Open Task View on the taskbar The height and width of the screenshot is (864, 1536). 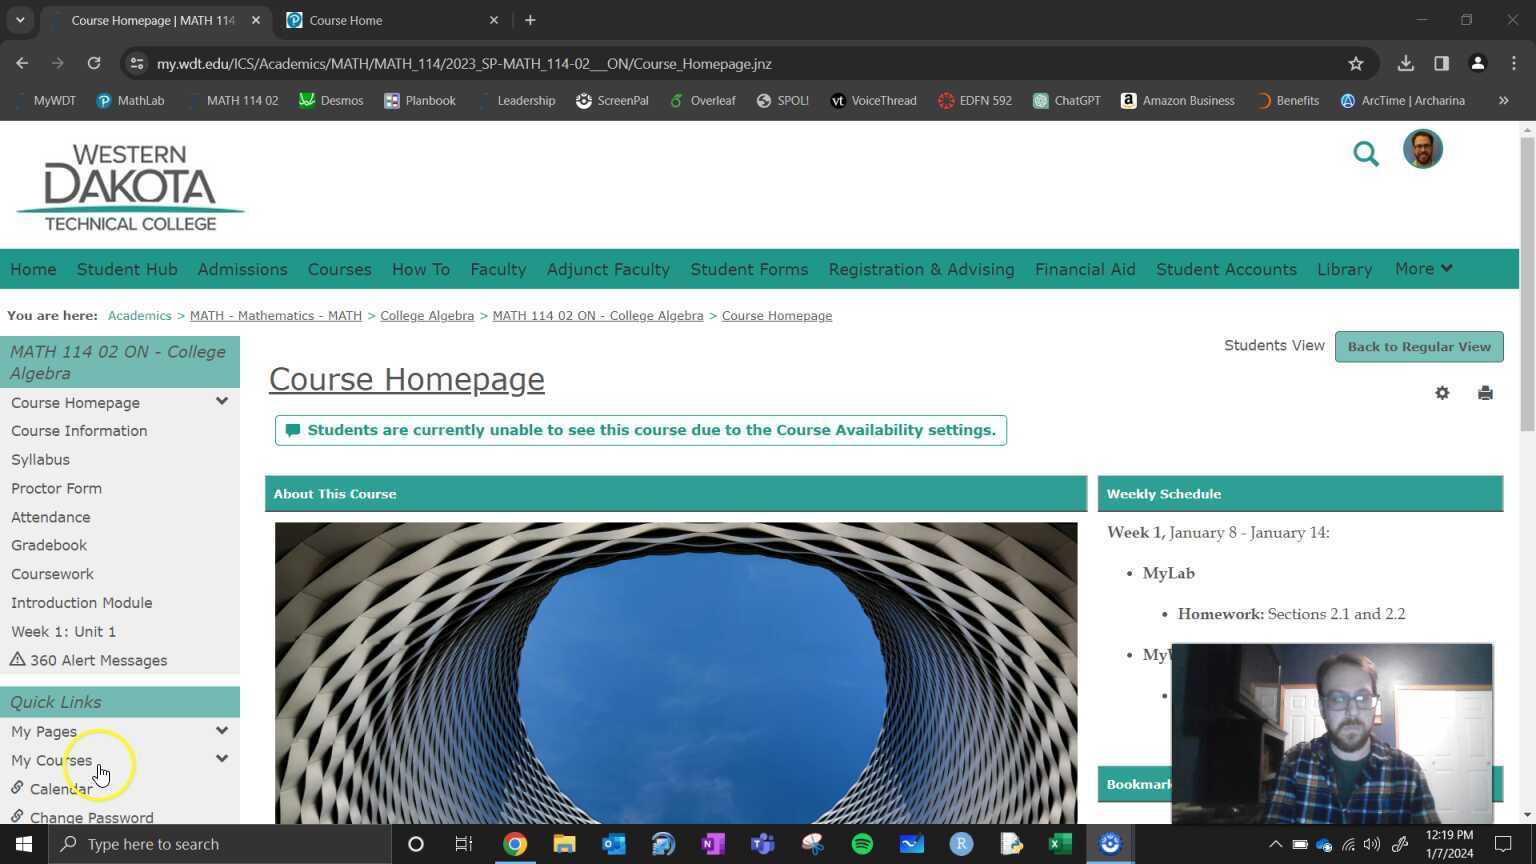pyautogui.click(x=464, y=844)
